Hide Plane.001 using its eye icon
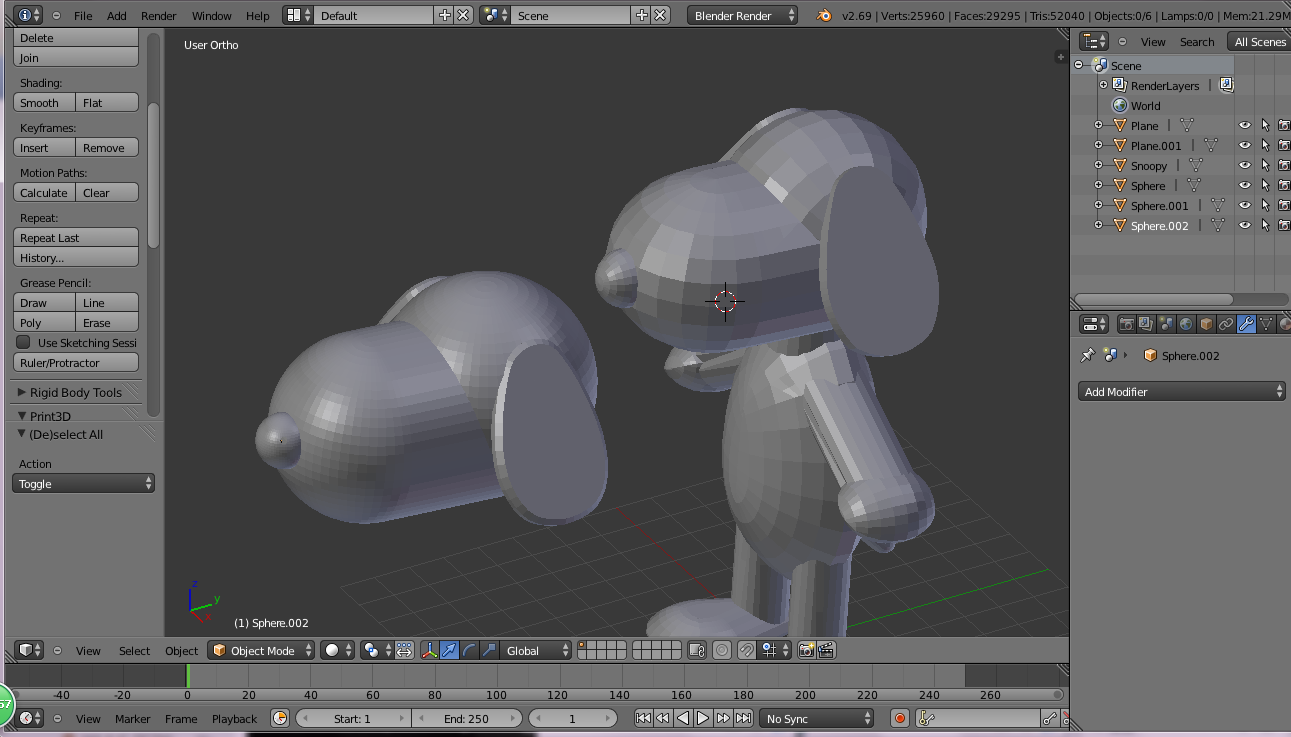The width and height of the screenshot is (1291, 737). (1245, 145)
